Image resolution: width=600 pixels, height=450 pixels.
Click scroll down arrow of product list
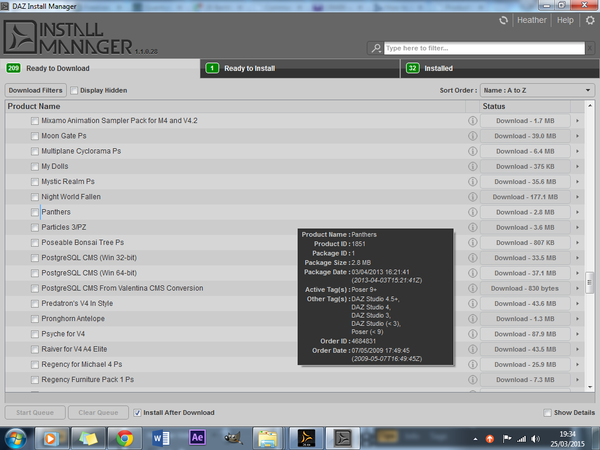click(590, 387)
